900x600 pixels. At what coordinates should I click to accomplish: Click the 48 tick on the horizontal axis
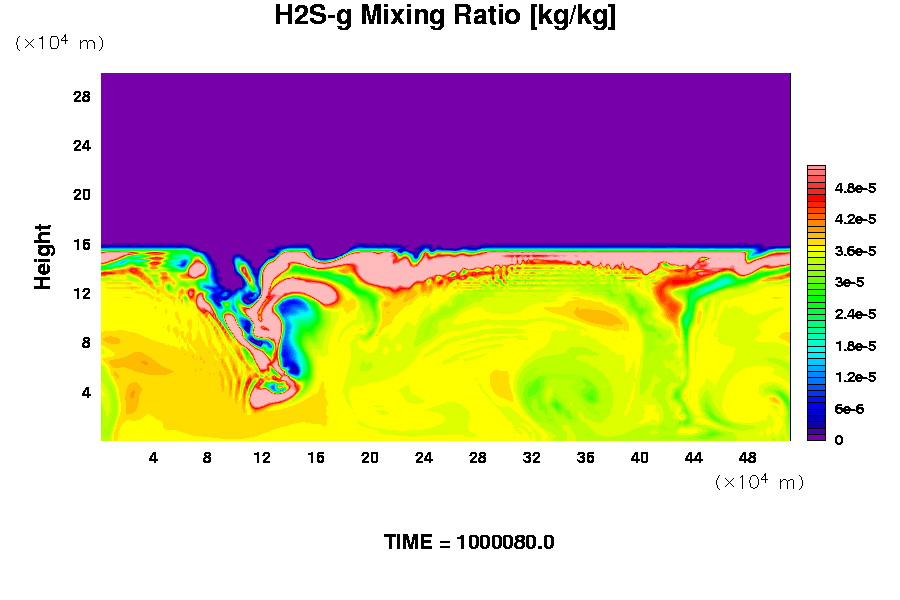[x=747, y=457]
